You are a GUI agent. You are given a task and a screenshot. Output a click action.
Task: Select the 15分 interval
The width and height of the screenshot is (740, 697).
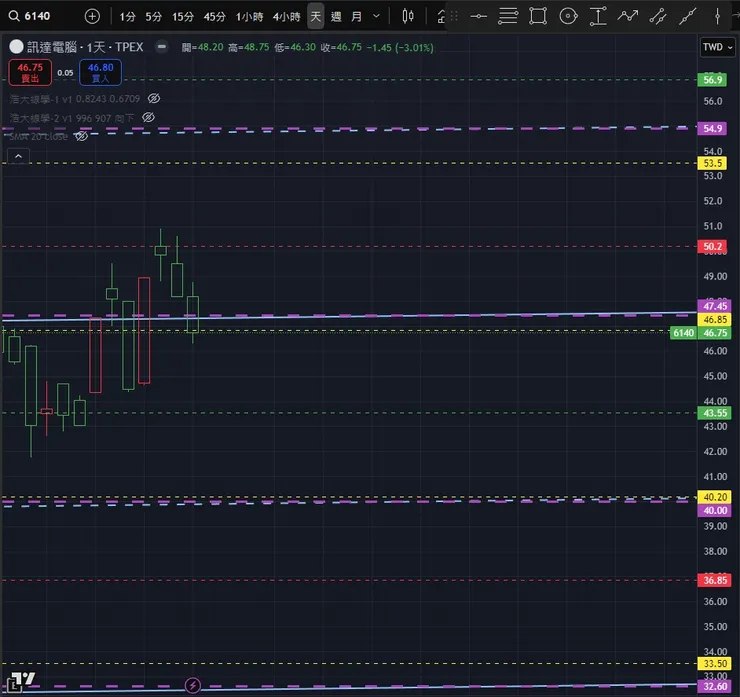pos(183,17)
